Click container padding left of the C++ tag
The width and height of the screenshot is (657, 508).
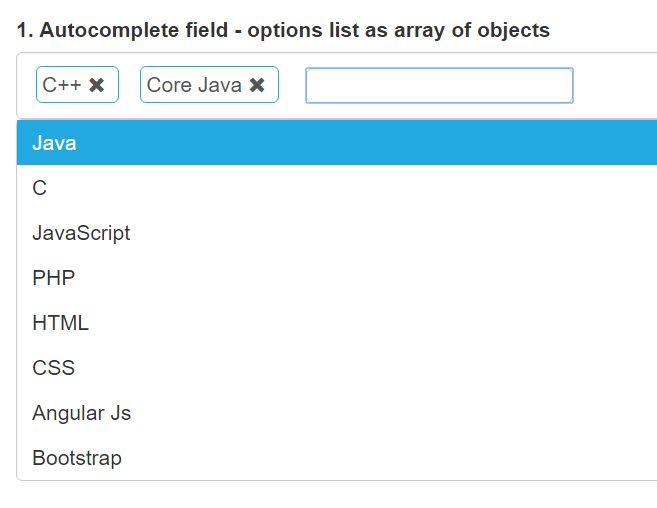coord(26,85)
